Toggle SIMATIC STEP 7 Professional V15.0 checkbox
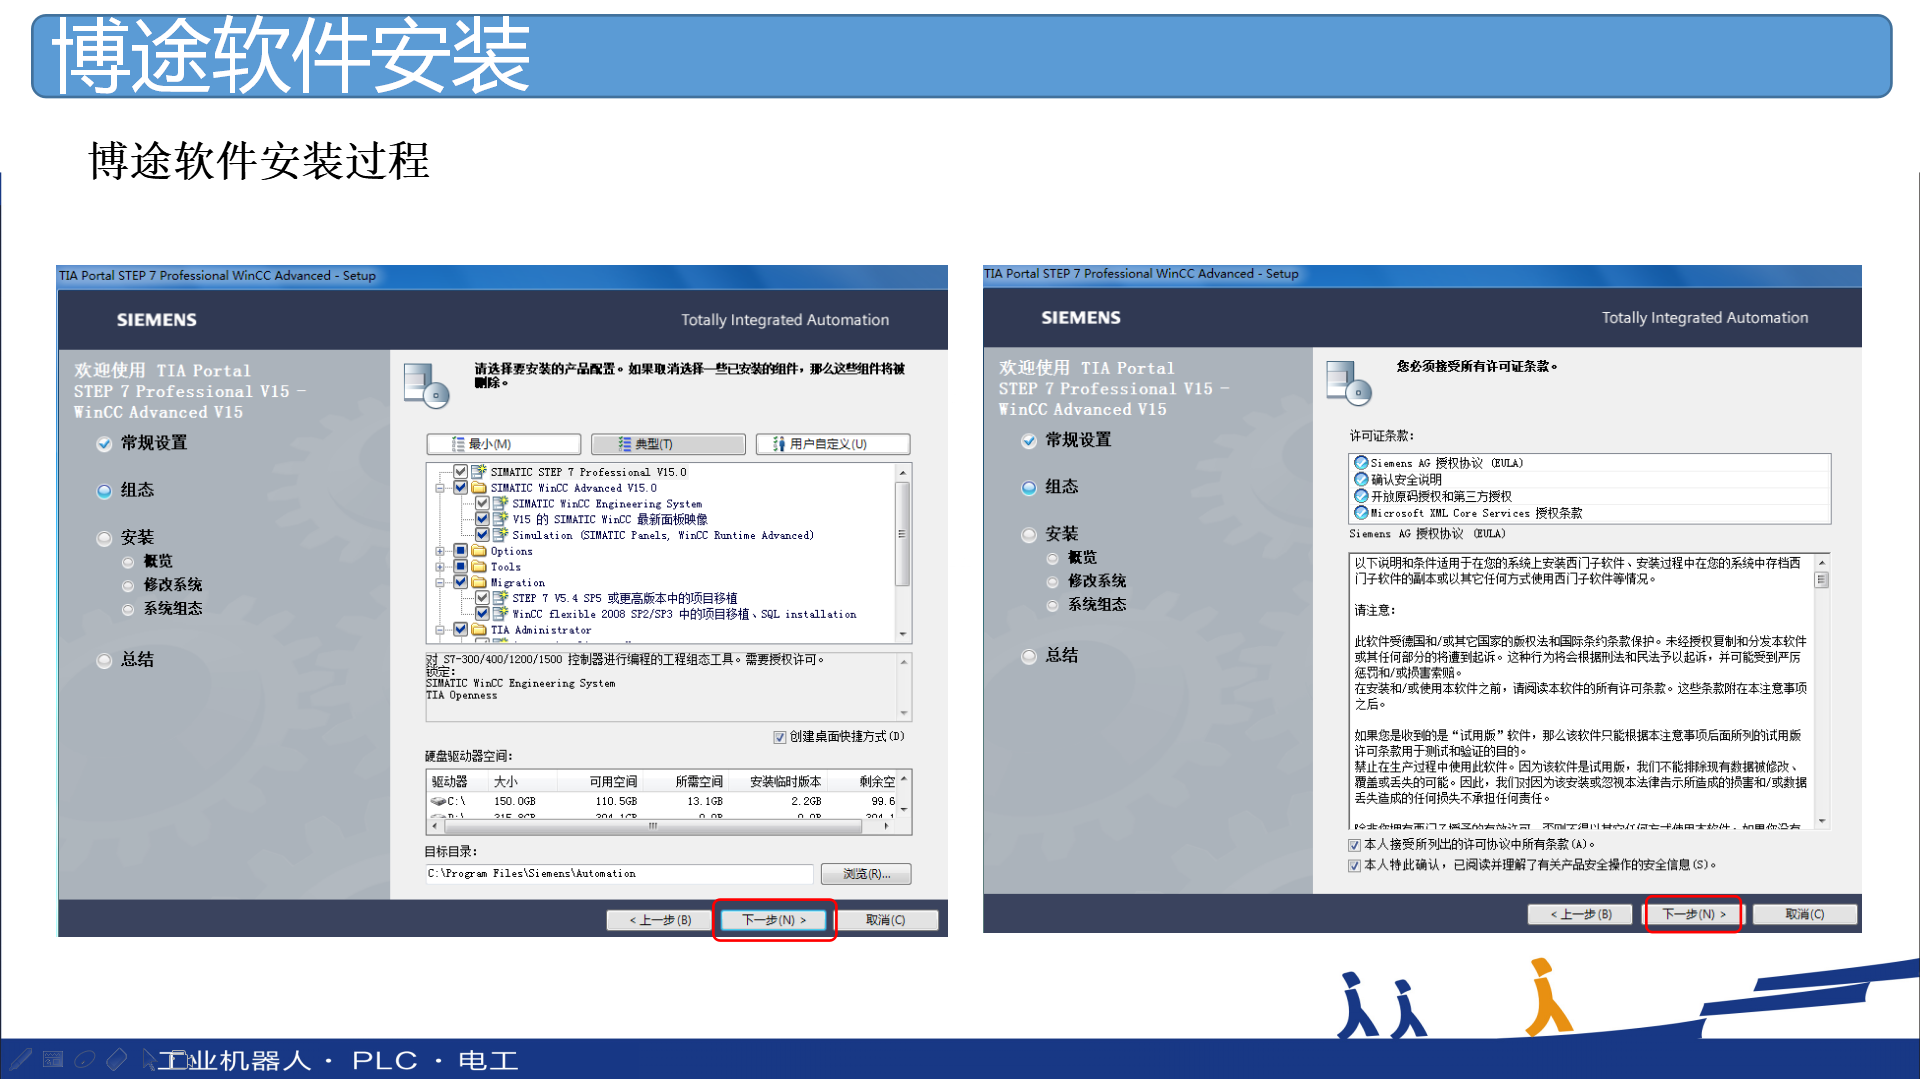Screen dimensions: 1920x1079 click(461, 472)
